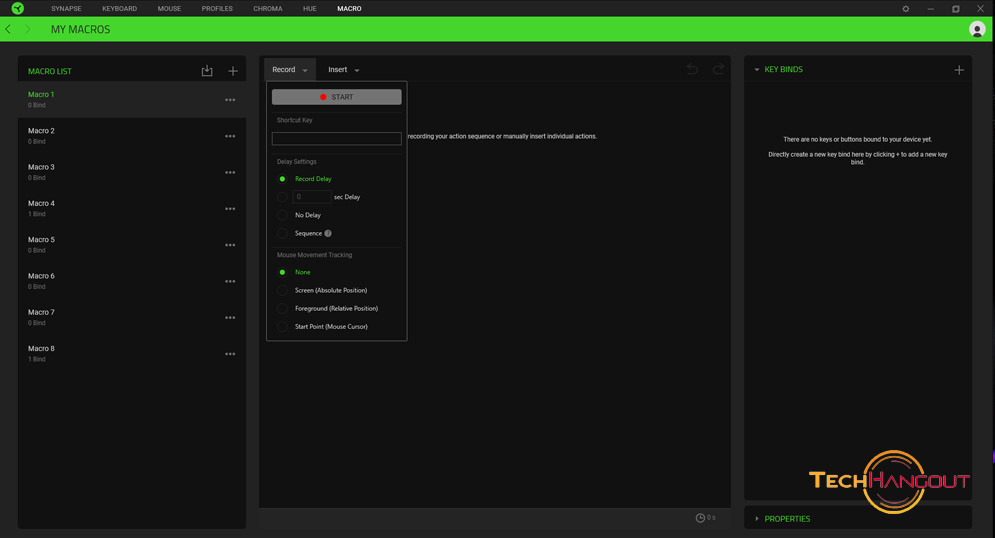Viewport: 995px width, 538px height.
Task: Select Macro 1 in the list
Action: pyautogui.click(x=132, y=99)
